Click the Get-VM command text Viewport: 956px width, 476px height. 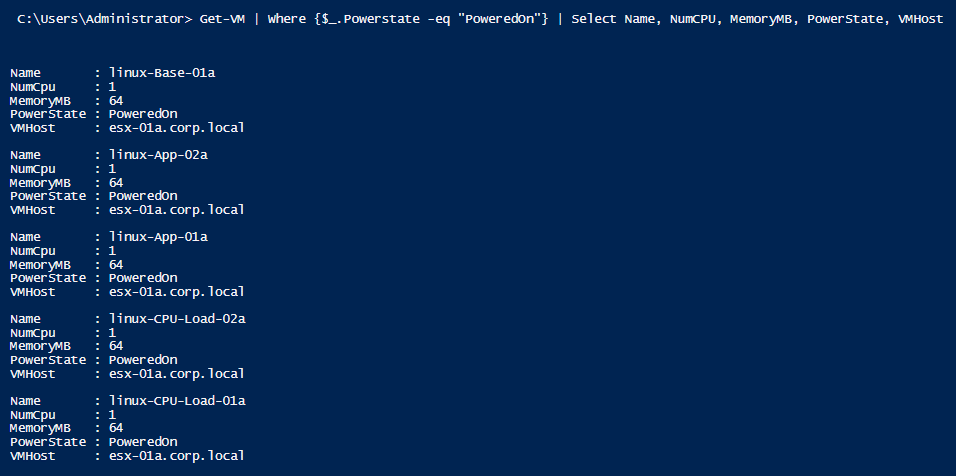pos(222,19)
